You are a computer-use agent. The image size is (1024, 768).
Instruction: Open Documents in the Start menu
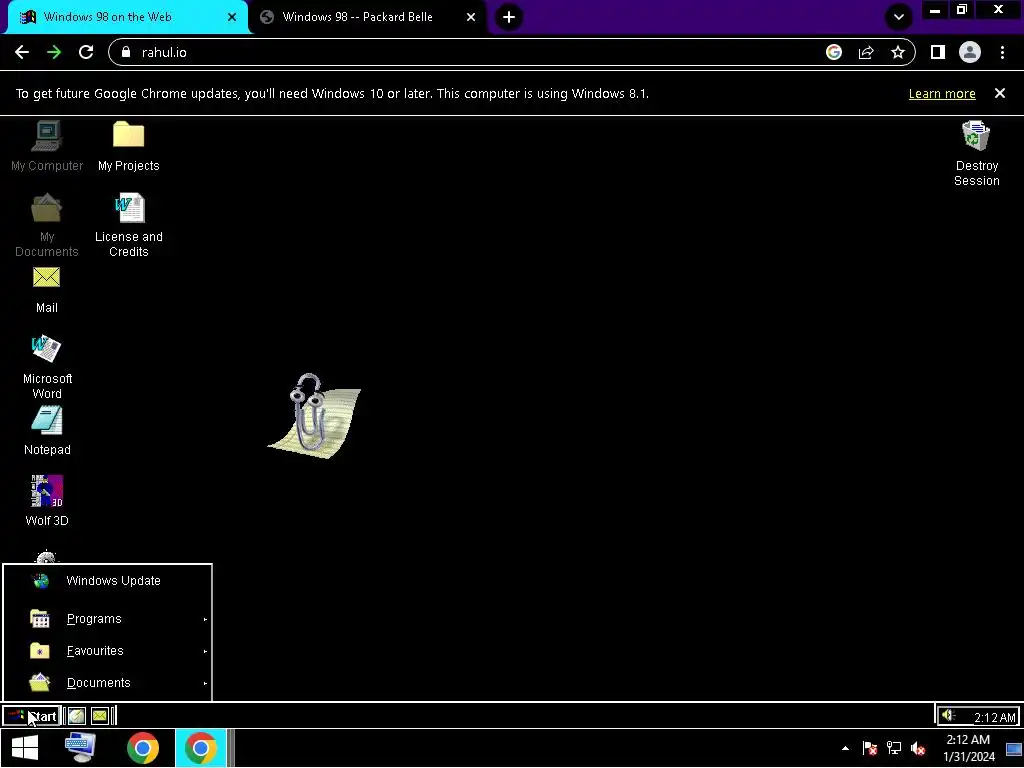[108, 682]
